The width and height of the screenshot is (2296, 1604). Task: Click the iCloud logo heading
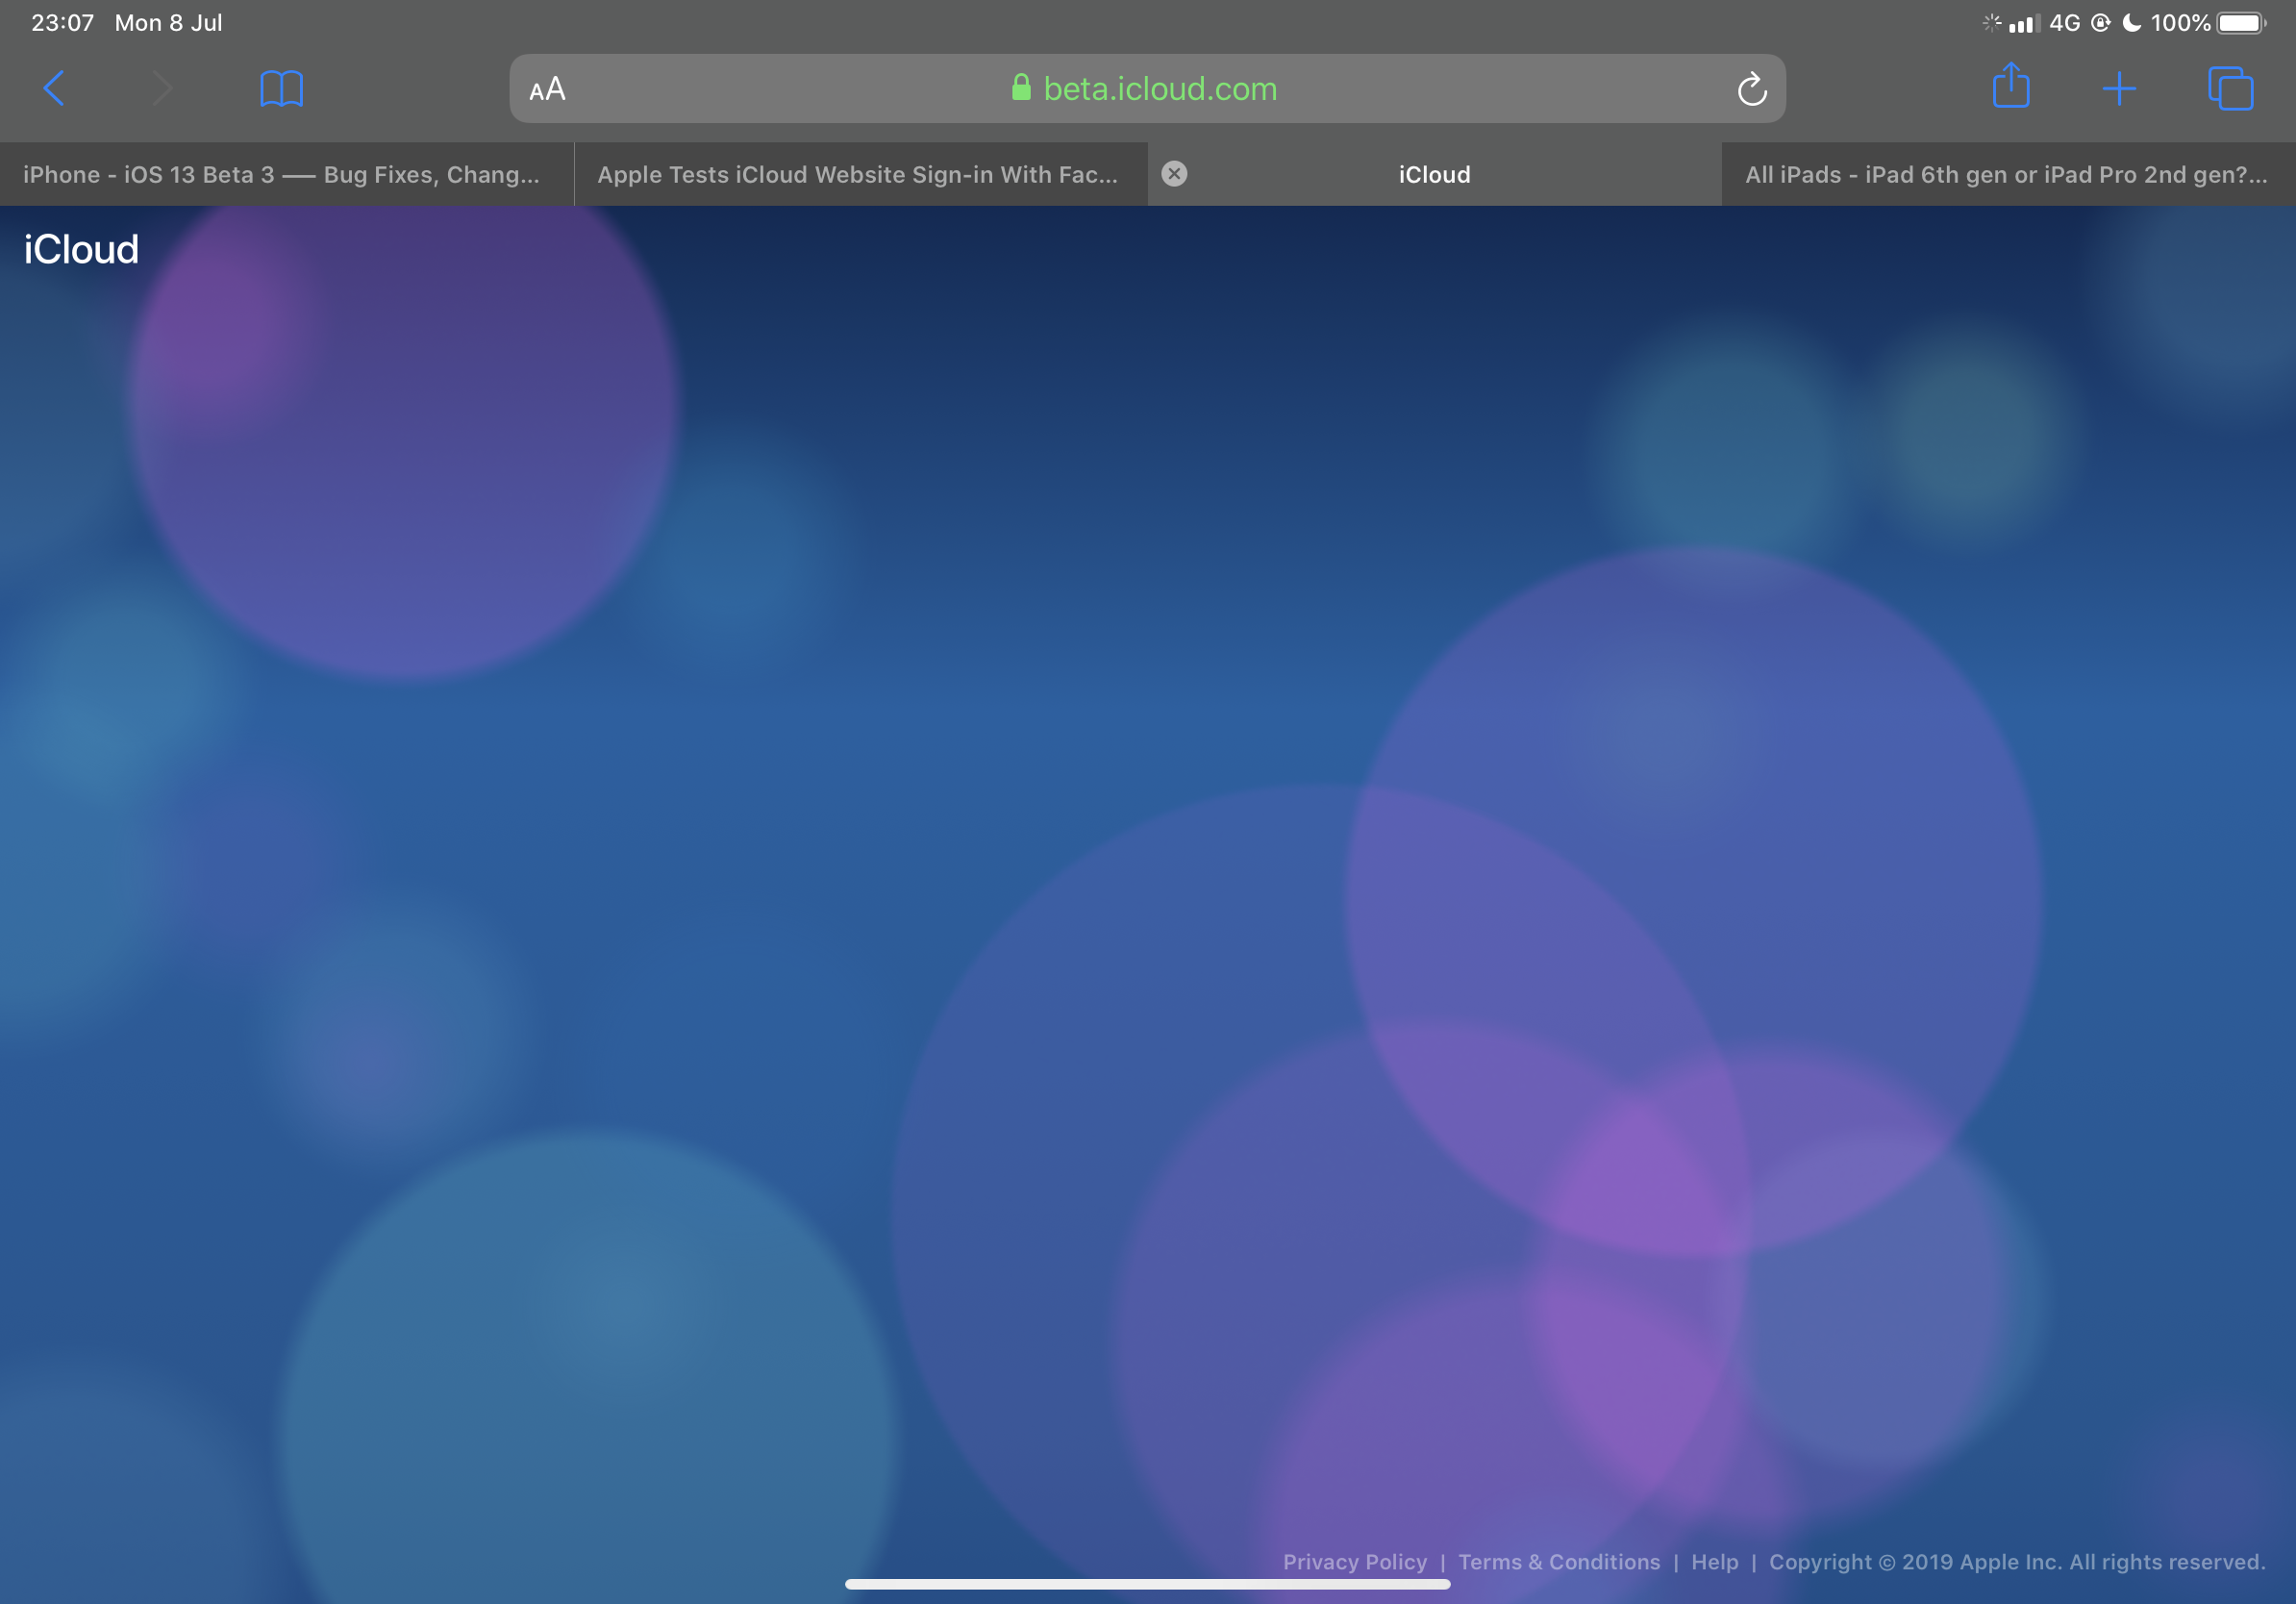point(81,249)
